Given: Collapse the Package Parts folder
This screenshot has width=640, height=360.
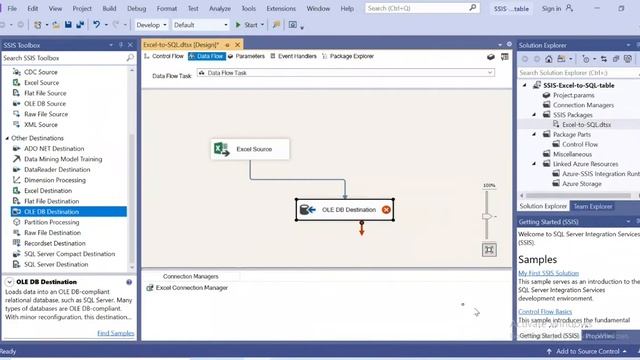Looking at the screenshot, I should (534, 134).
